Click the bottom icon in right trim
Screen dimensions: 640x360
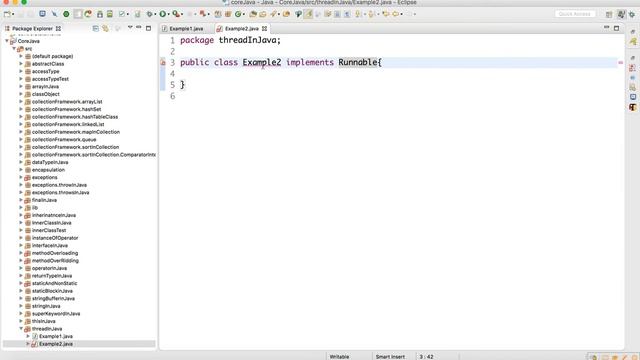coord(633,107)
